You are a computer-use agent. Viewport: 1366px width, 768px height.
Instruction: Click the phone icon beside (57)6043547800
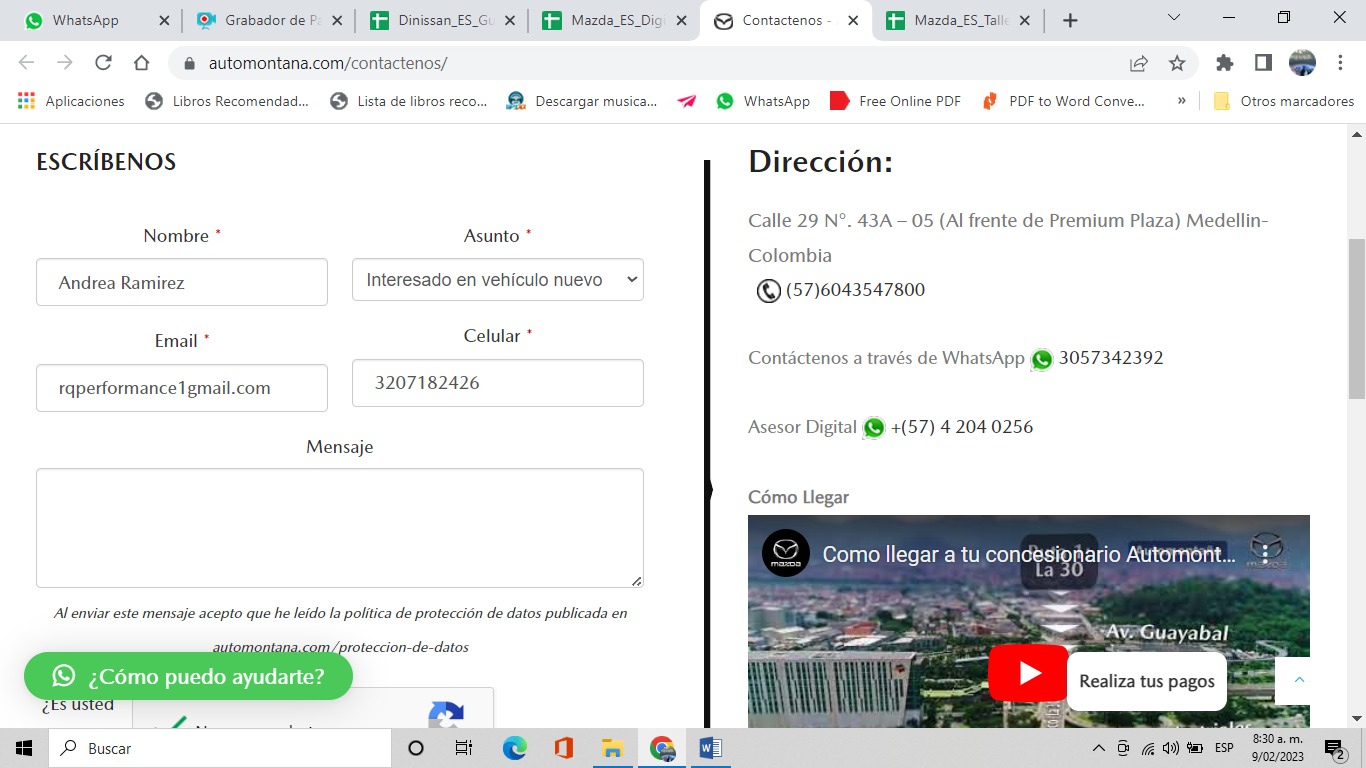(768, 291)
